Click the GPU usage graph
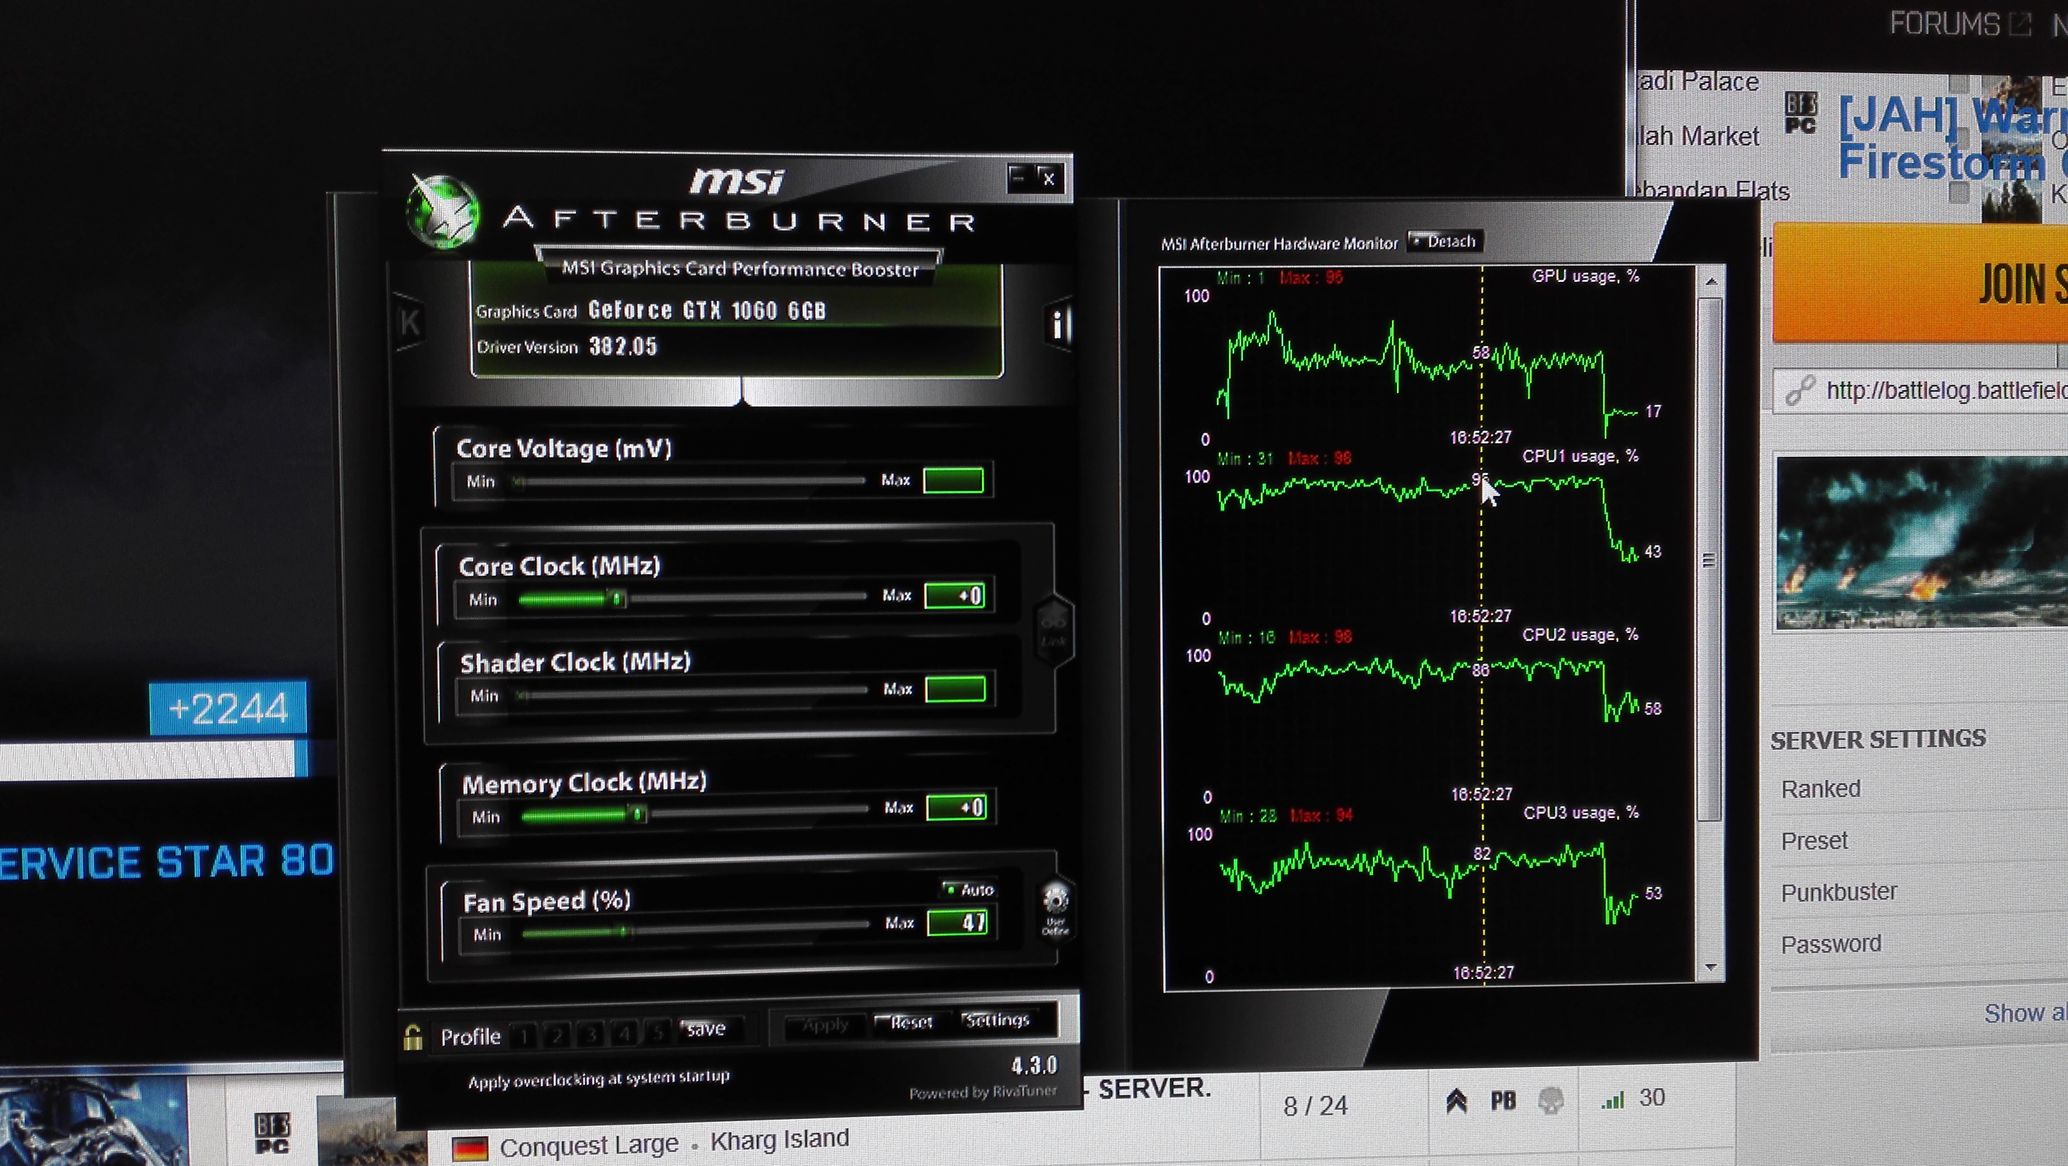The height and width of the screenshot is (1166, 2068). coord(1428,360)
